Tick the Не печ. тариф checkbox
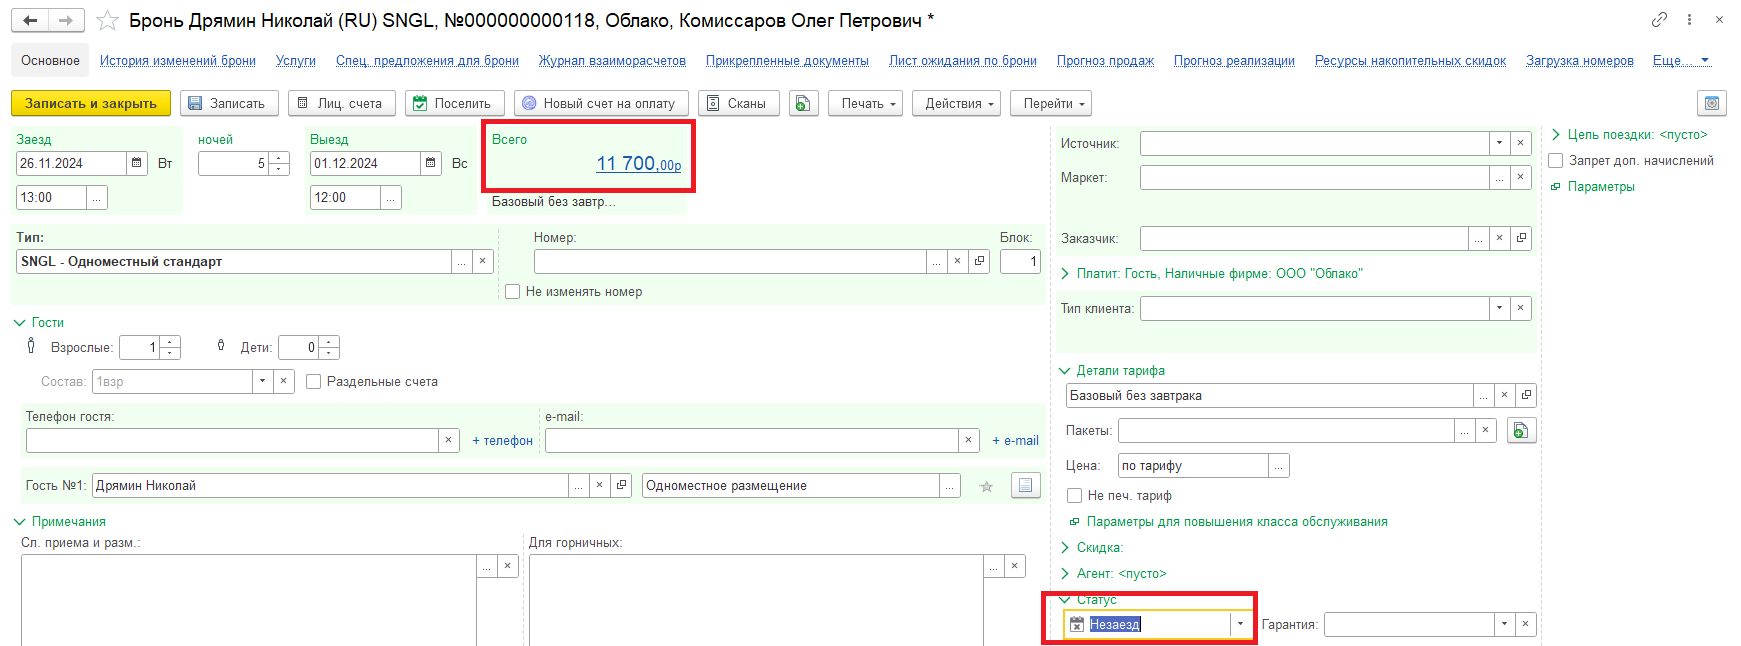This screenshot has height=646, width=1741. coord(1075,496)
